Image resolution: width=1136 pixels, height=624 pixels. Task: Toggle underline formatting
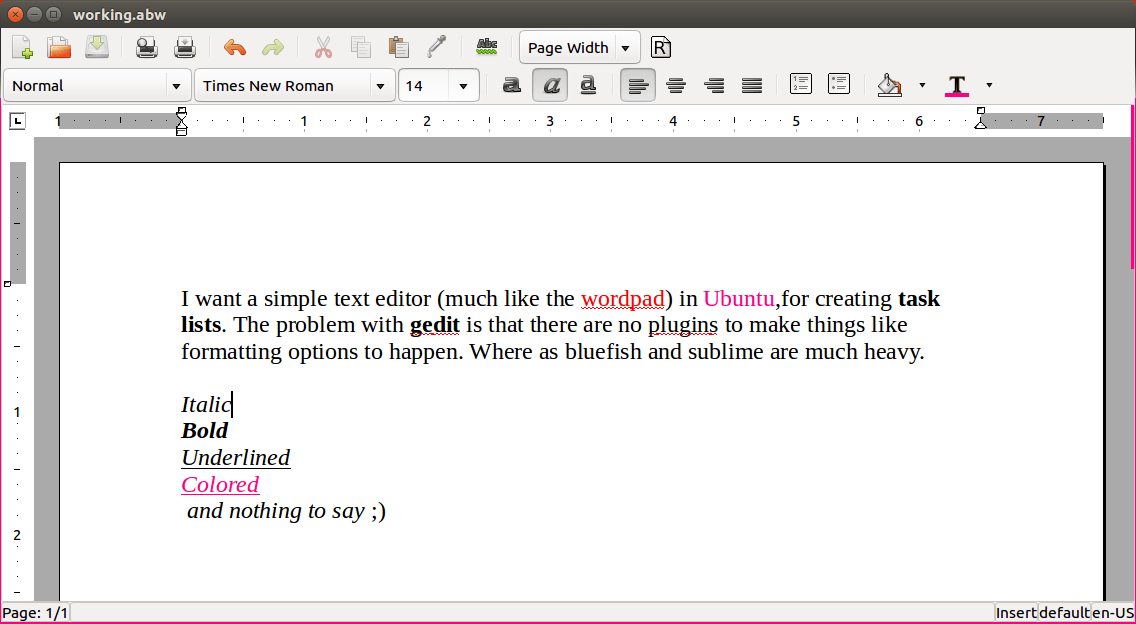pos(588,86)
